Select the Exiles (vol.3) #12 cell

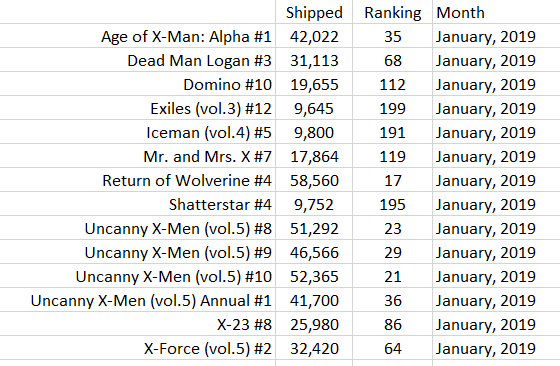138,108
